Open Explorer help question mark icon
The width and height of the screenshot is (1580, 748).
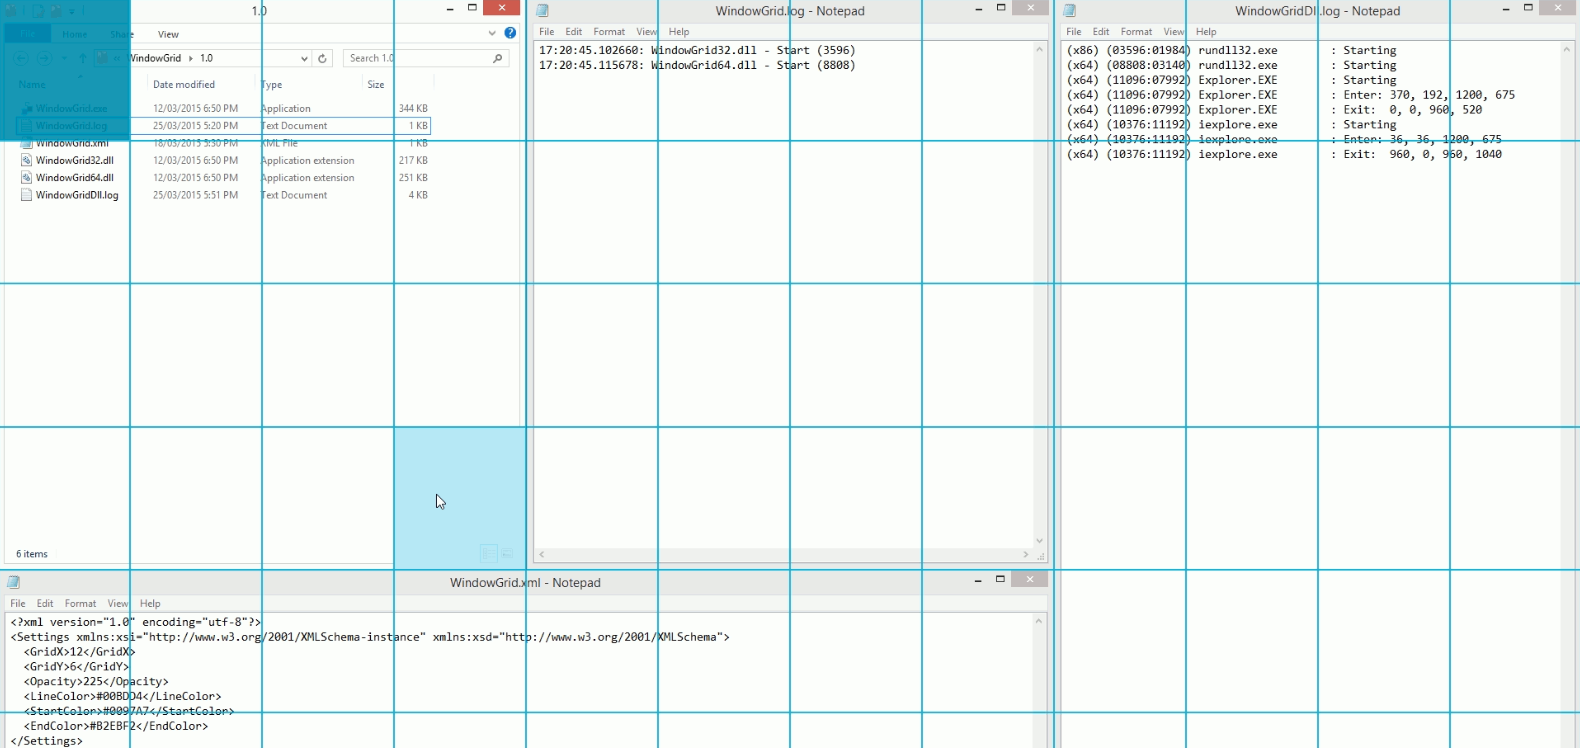coord(510,33)
